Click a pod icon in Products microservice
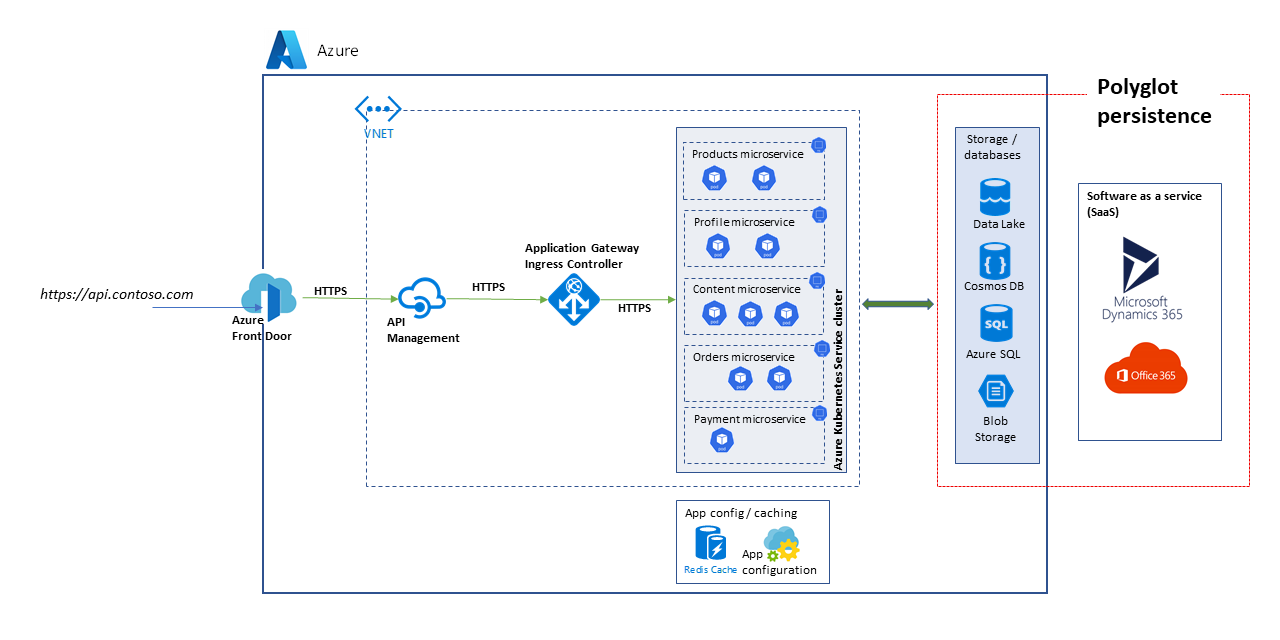The height and width of the screenshot is (640, 1280). [714, 176]
